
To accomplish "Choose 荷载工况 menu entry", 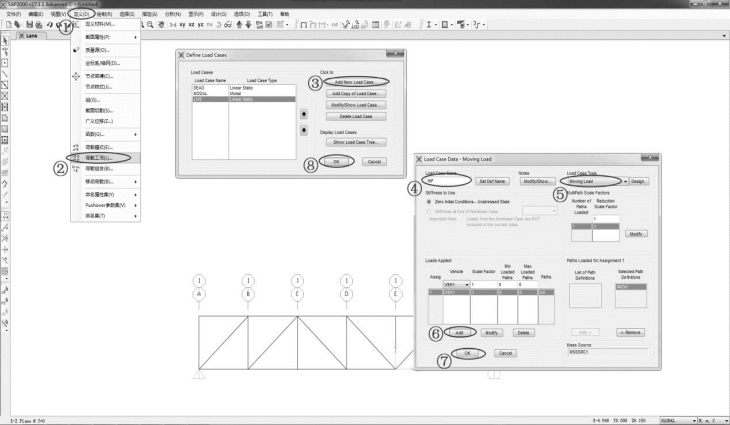I will pos(106,158).
